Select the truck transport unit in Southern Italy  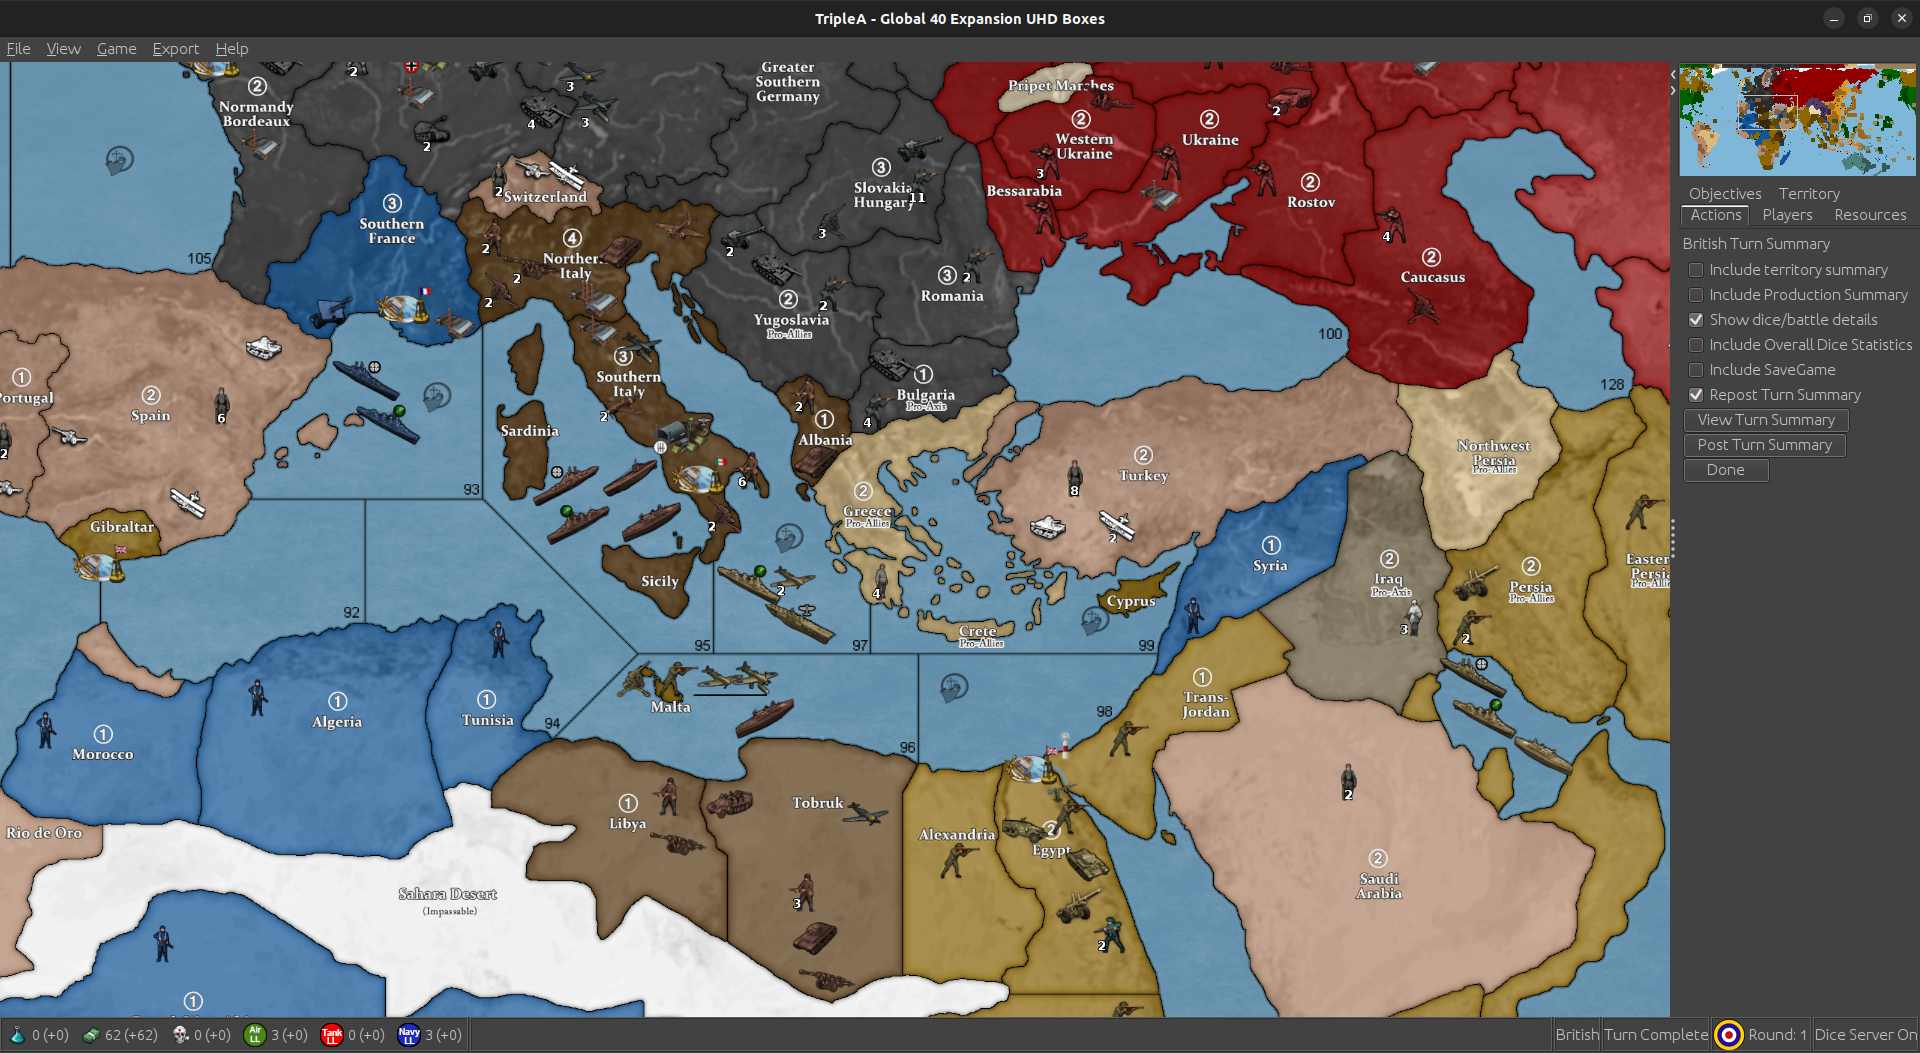(x=684, y=434)
